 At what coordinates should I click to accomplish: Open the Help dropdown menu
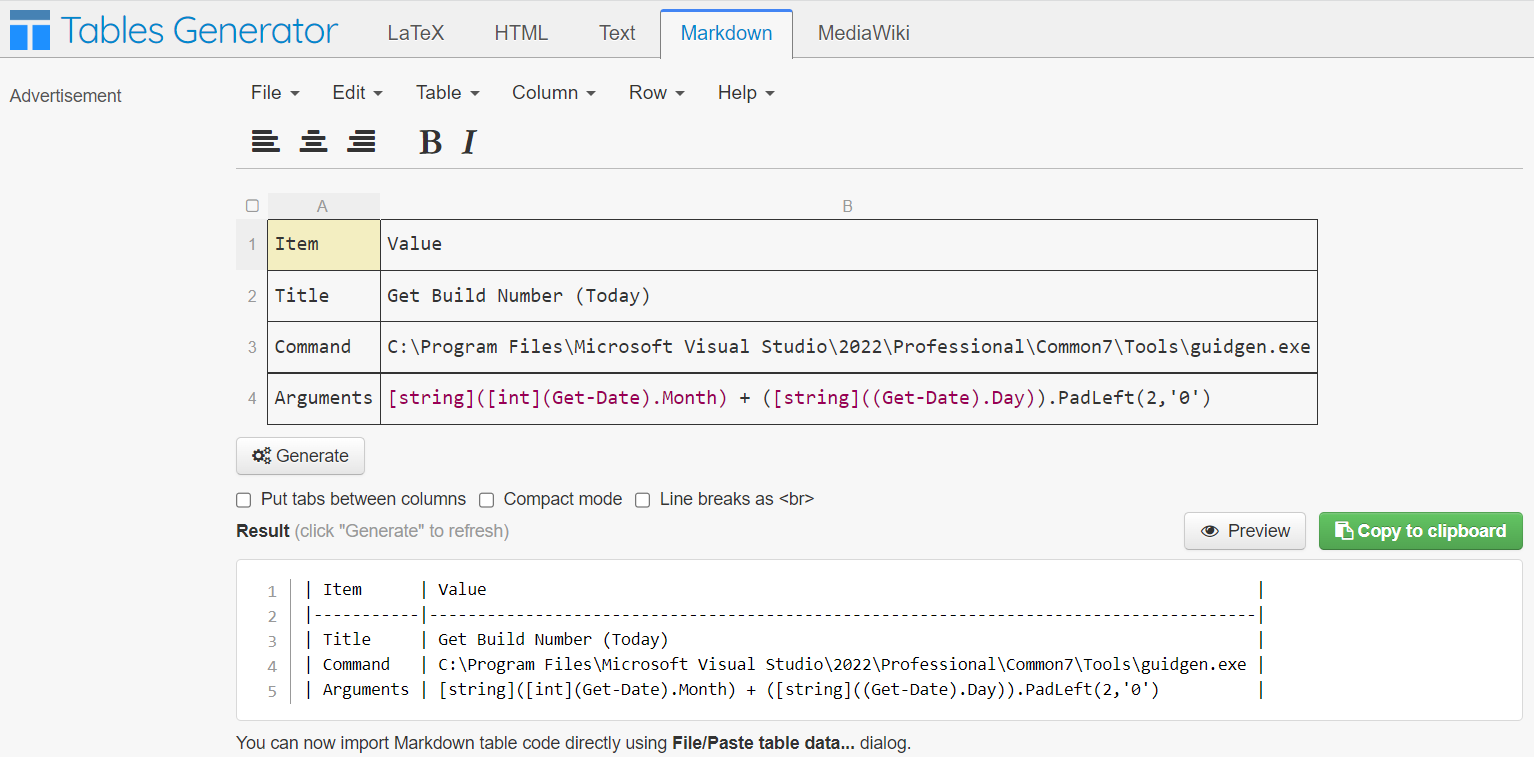pos(746,93)
